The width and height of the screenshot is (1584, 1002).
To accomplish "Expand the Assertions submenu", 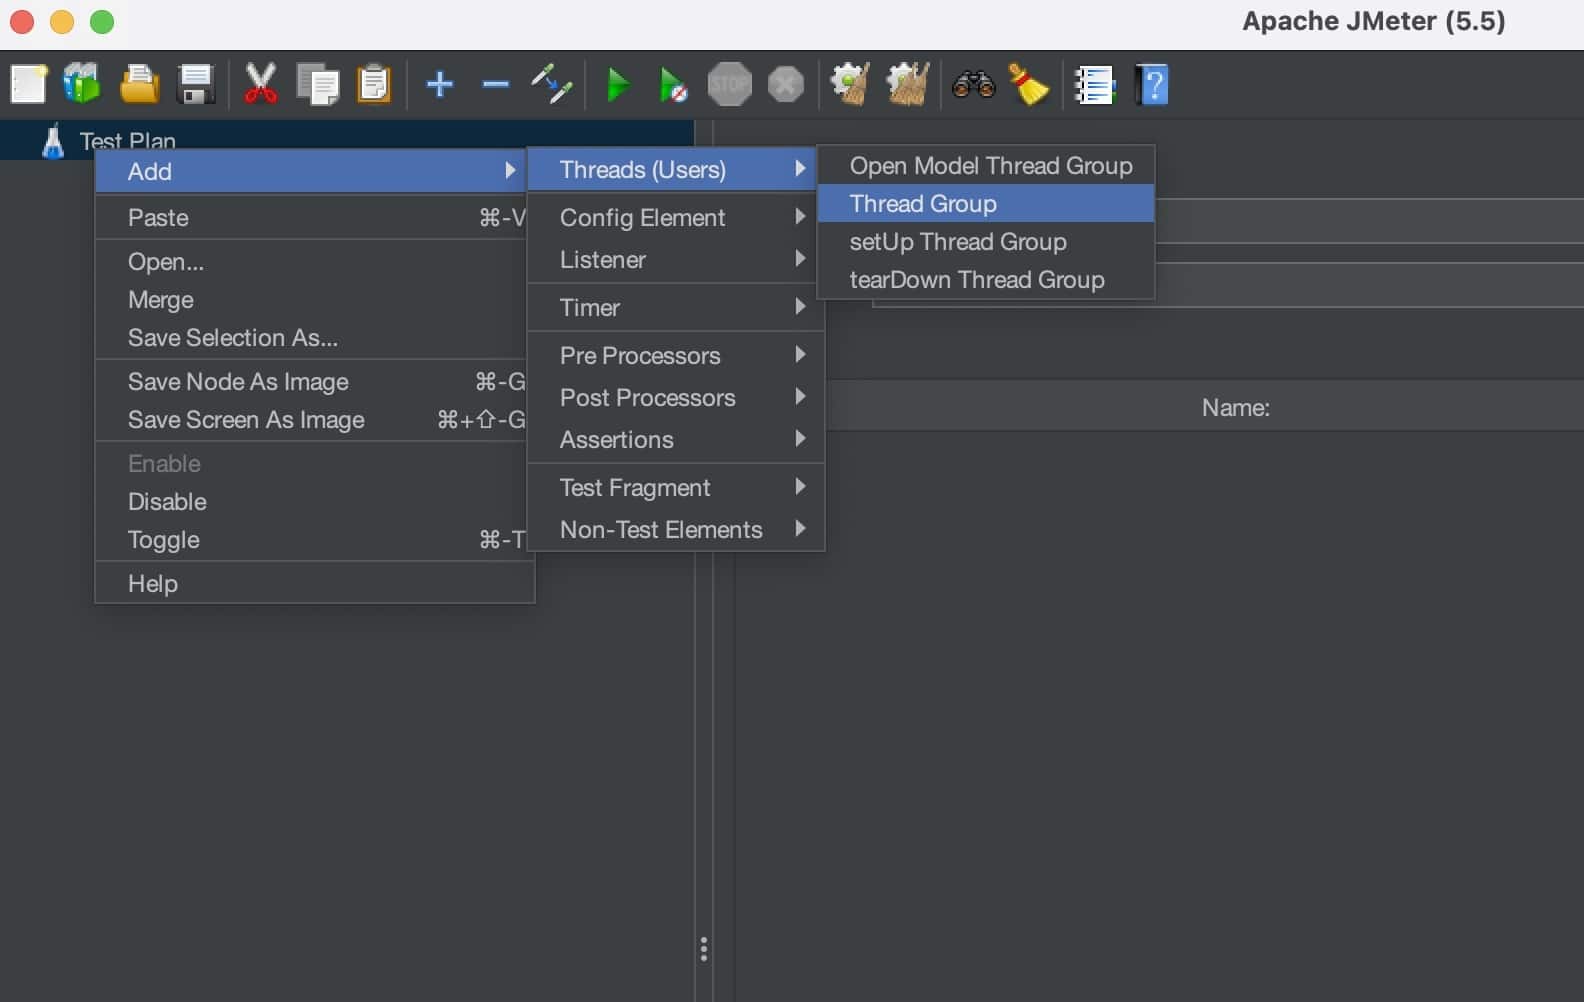I will pyautogui.click(x=675, y=439).
